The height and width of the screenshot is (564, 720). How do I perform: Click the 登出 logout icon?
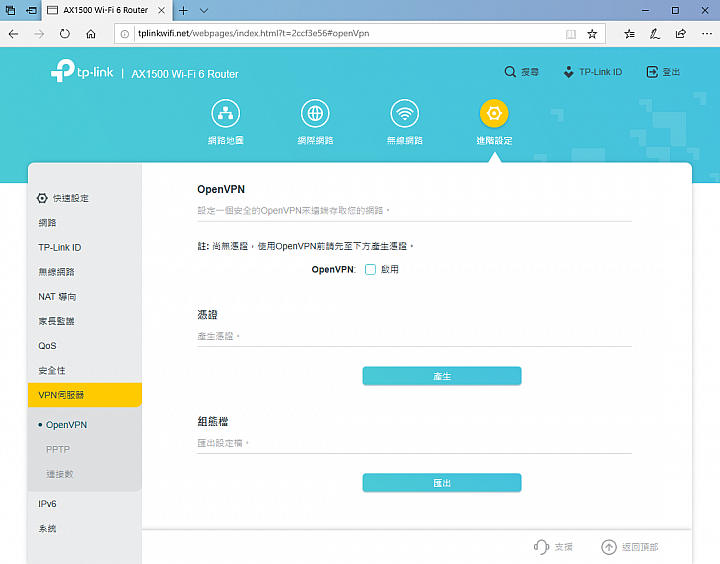tap(652, 72)
